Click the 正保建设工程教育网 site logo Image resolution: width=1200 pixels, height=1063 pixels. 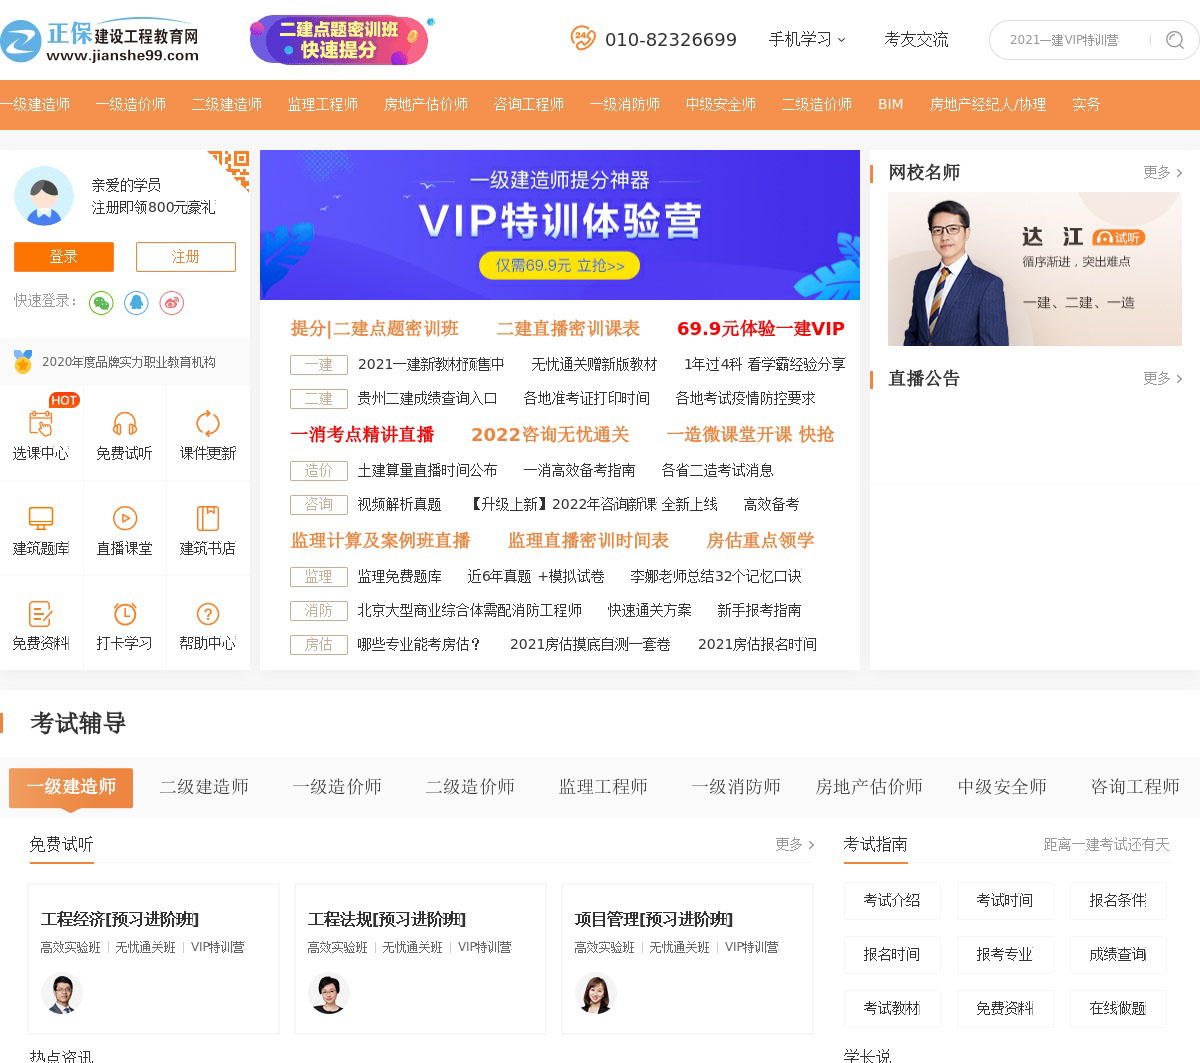tap(100, 40)
